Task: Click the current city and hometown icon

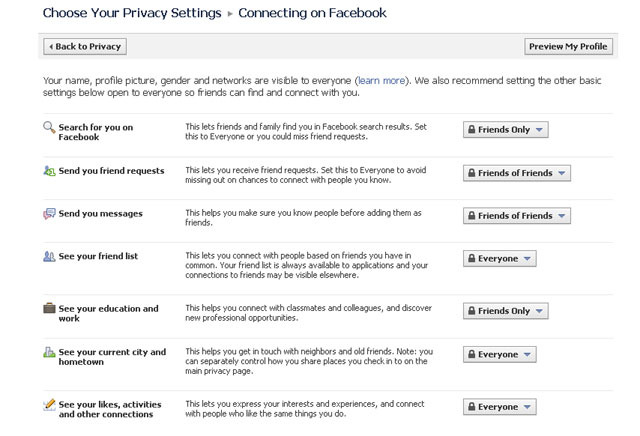Action: pyautogui.click(x=49, y=352)
